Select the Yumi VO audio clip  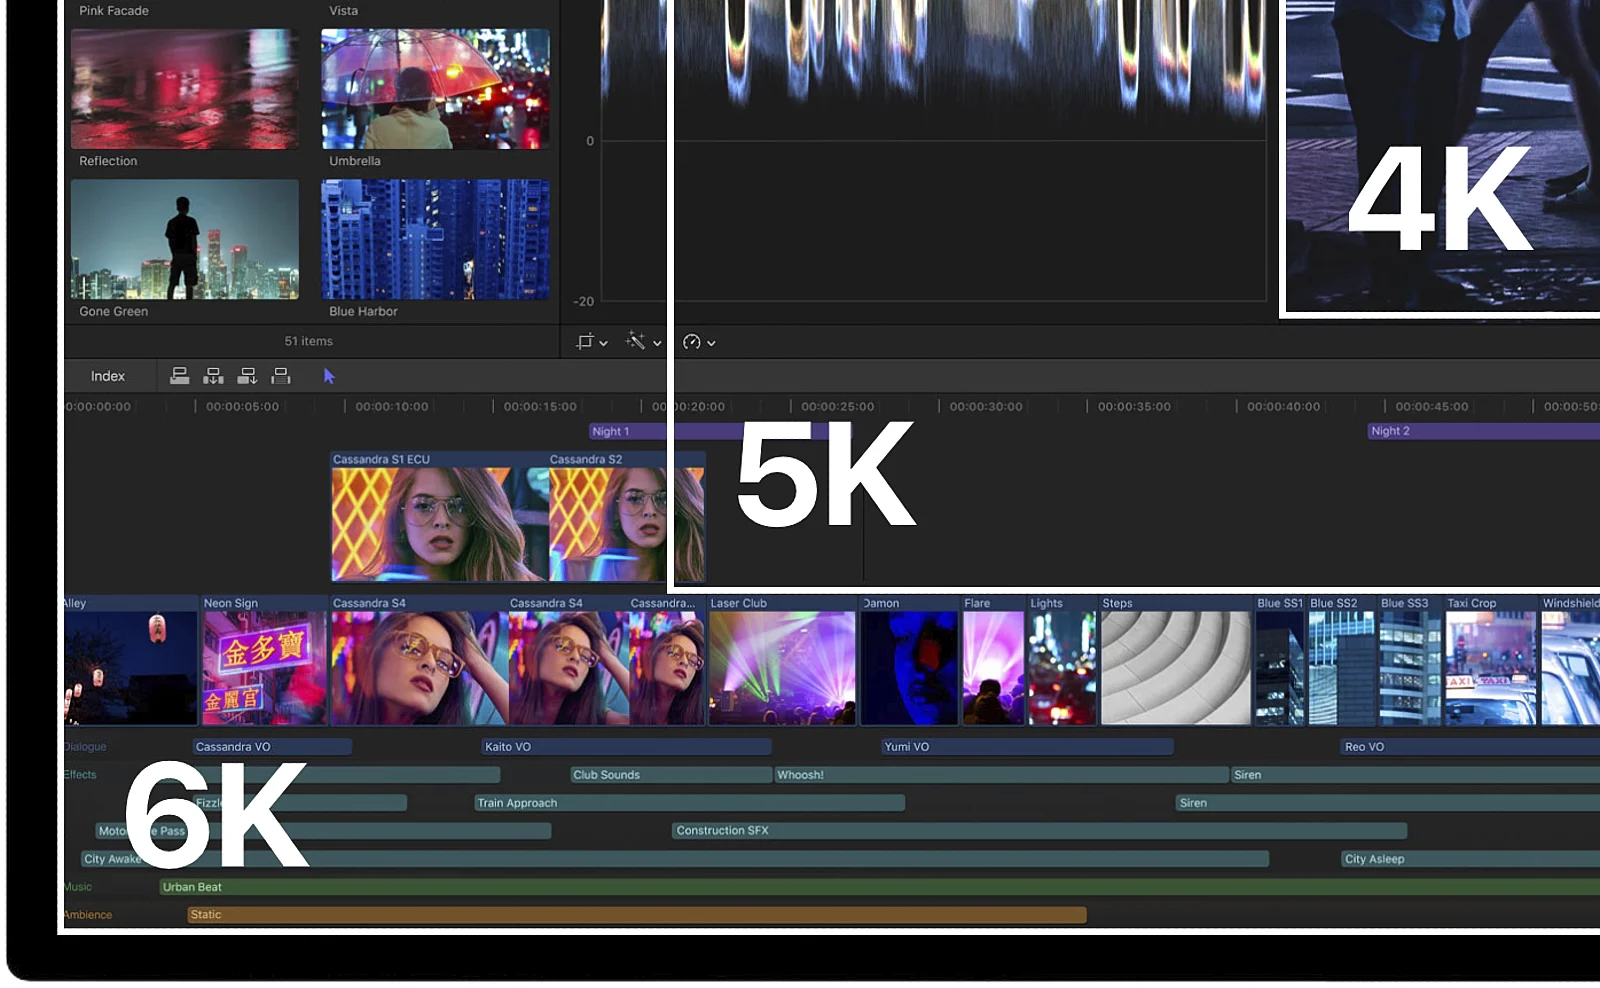(x=1027, y=747)
